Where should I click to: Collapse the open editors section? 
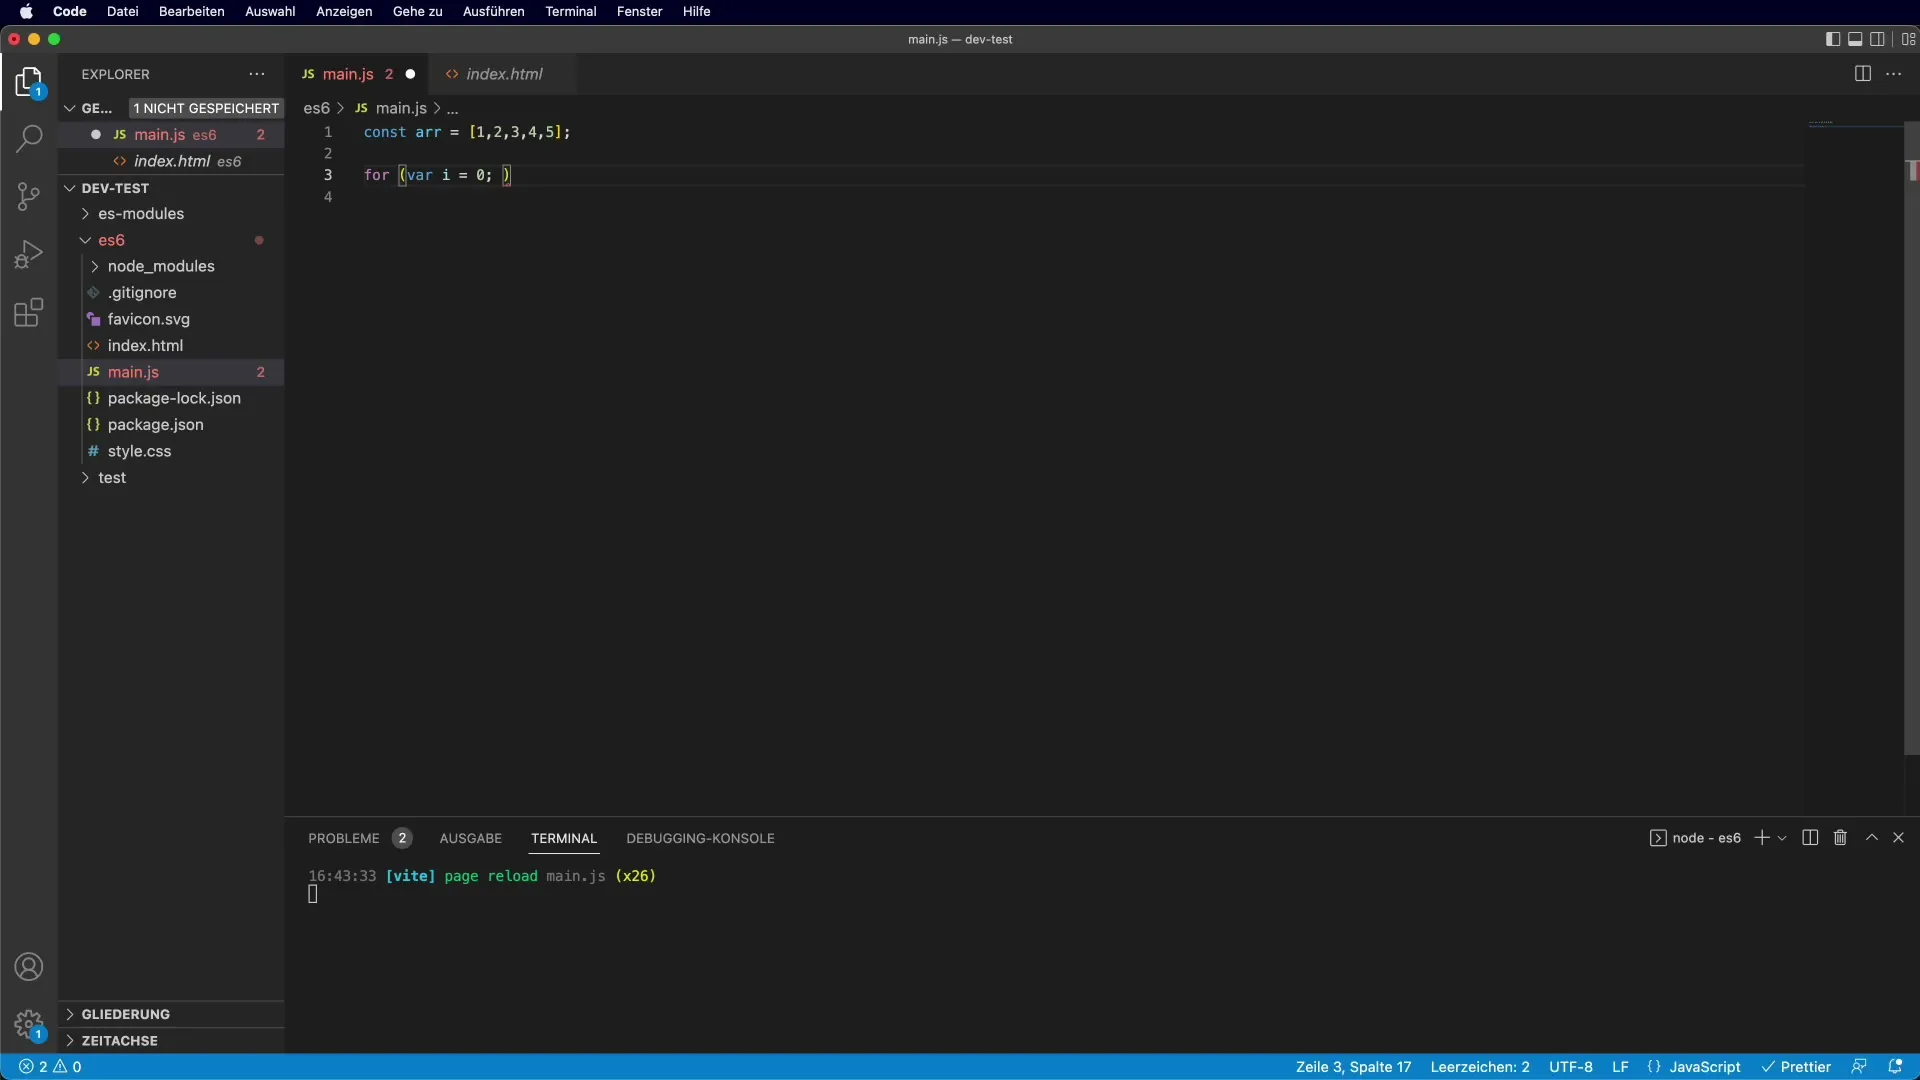(x=70, y=108)
